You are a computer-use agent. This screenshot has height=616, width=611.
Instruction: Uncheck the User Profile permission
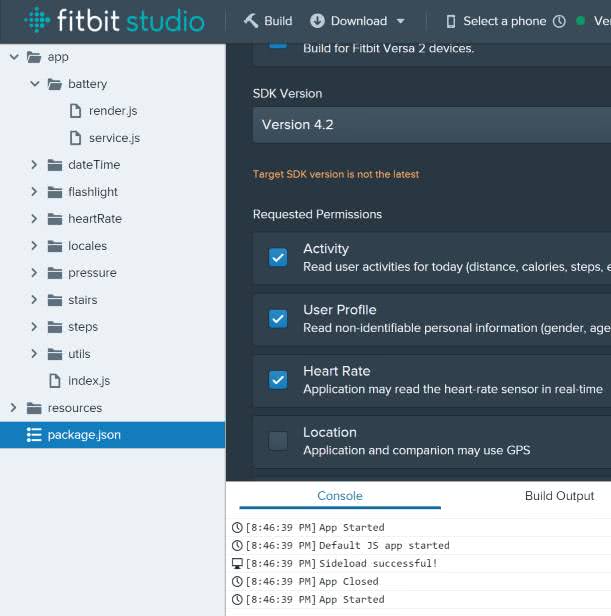click(278, 318)
